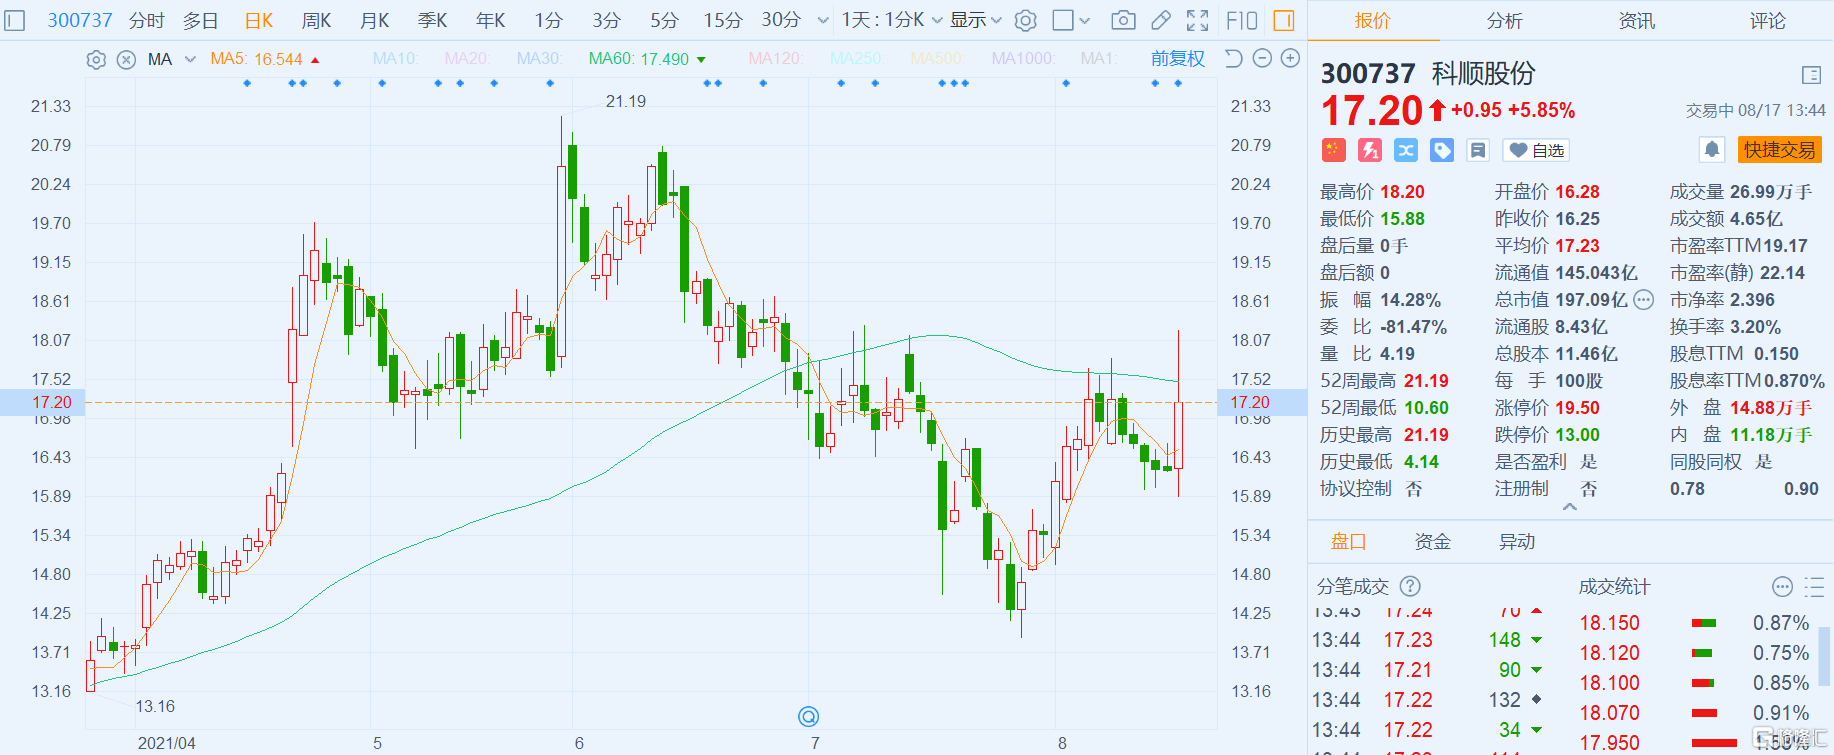Open the F10 company info view
1834x755 pixels.
tap(1241, 20)
